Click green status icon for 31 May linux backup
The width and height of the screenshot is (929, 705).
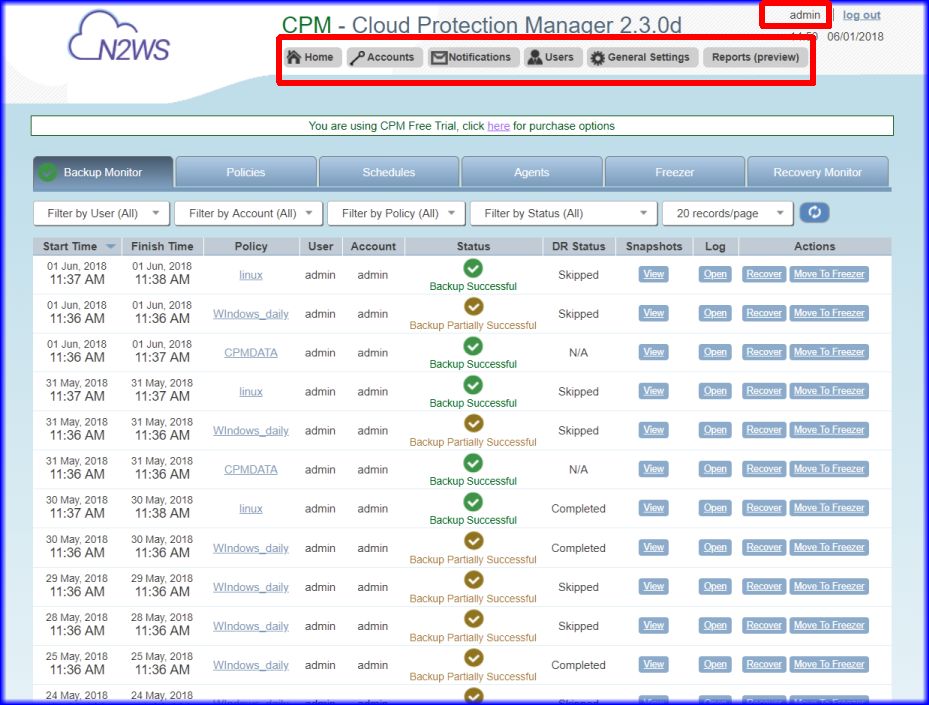473,384
